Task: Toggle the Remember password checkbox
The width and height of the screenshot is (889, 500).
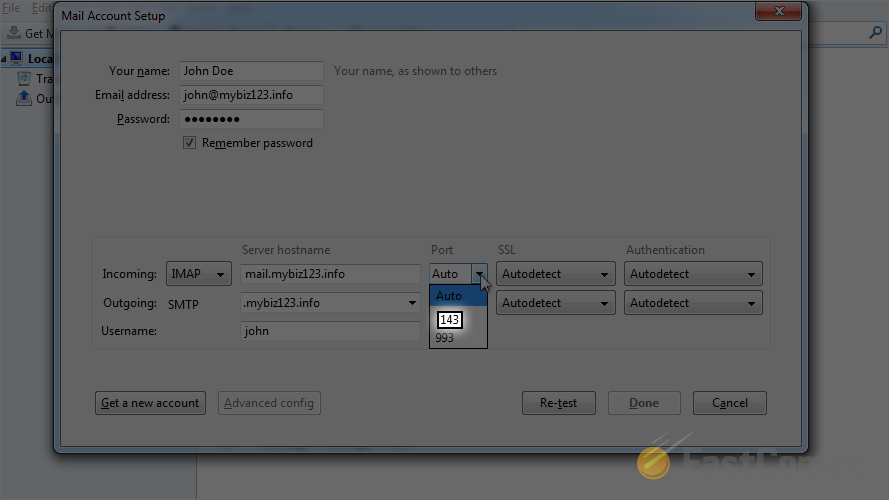Action: [189, 143]
